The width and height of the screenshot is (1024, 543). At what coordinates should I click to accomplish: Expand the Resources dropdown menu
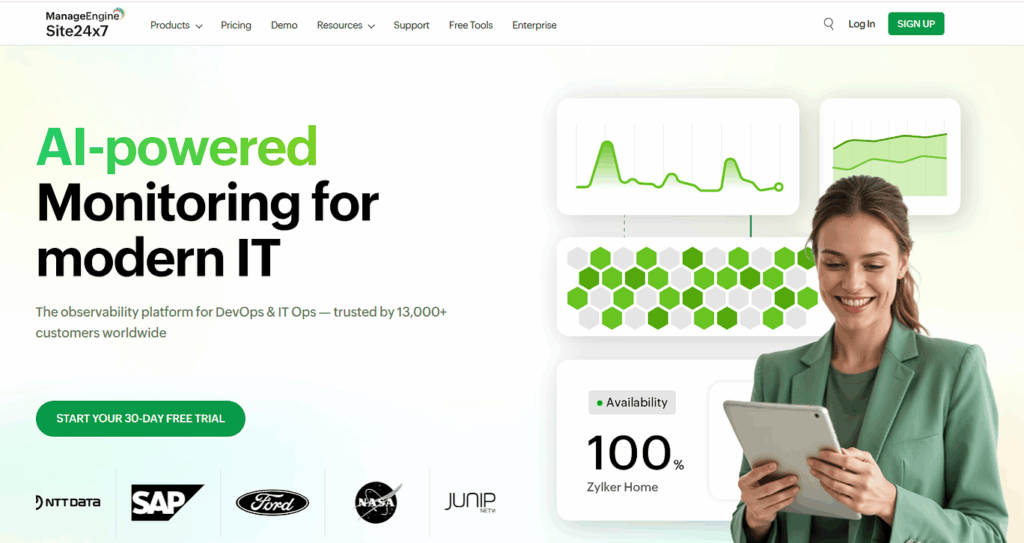coord(345,25)
